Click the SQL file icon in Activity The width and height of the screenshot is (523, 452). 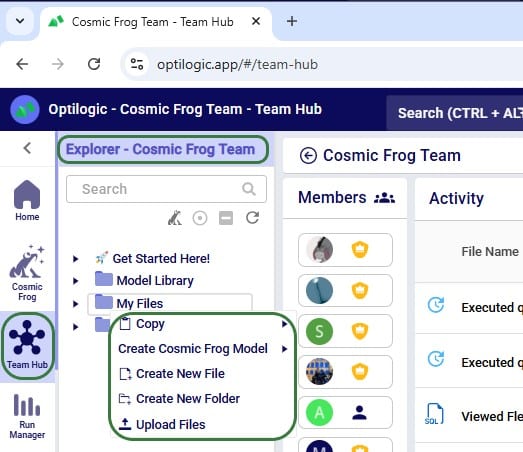[434, 414]
